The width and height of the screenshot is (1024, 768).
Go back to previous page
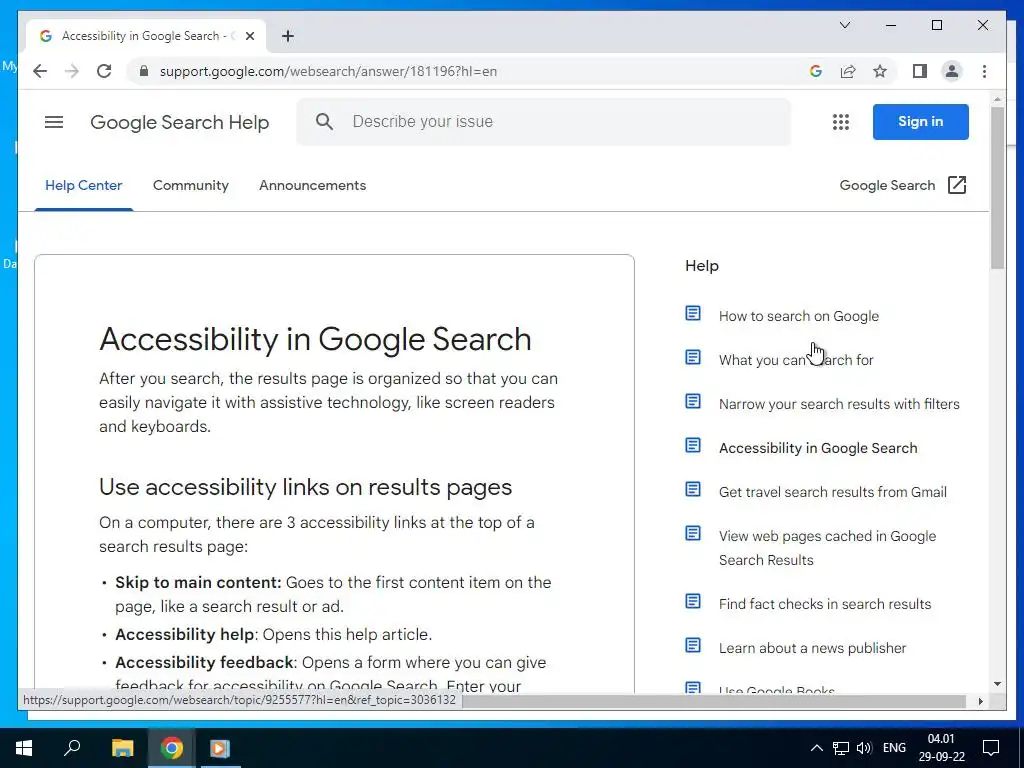[40, 71]
